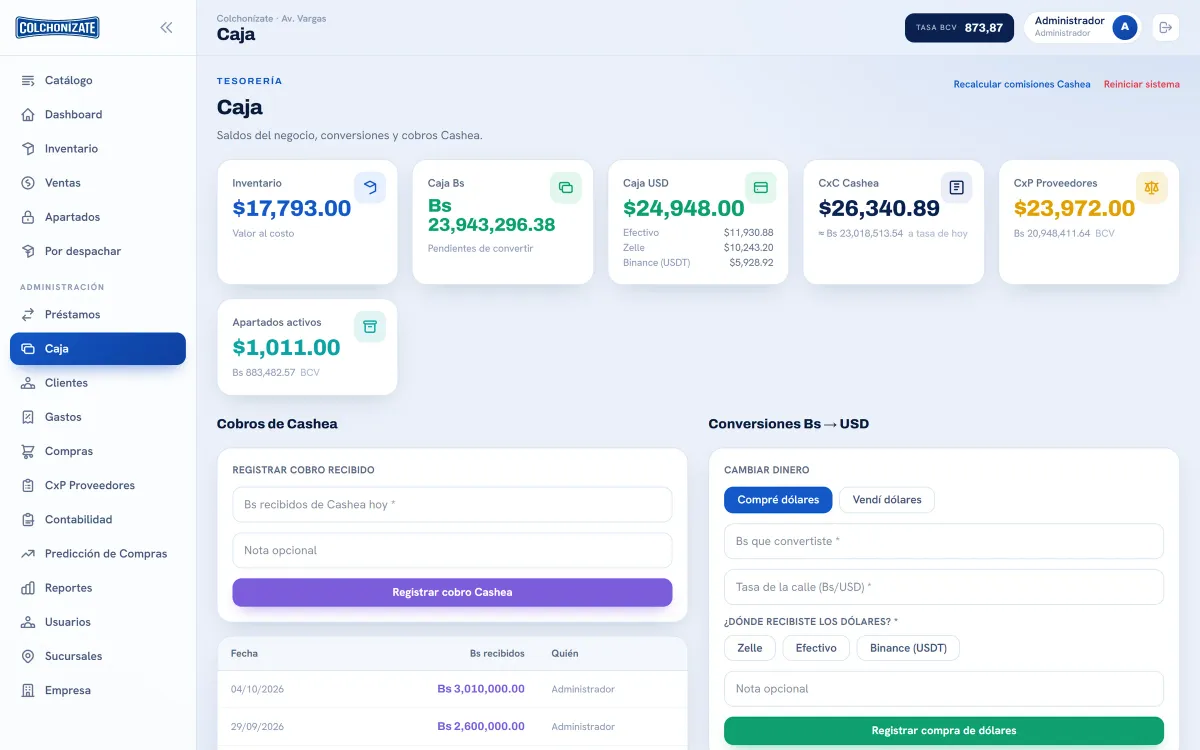Viewport: 1200px width, 750px height.
Task: Choose Zelle as dollar destination
Action: [750, 648]
